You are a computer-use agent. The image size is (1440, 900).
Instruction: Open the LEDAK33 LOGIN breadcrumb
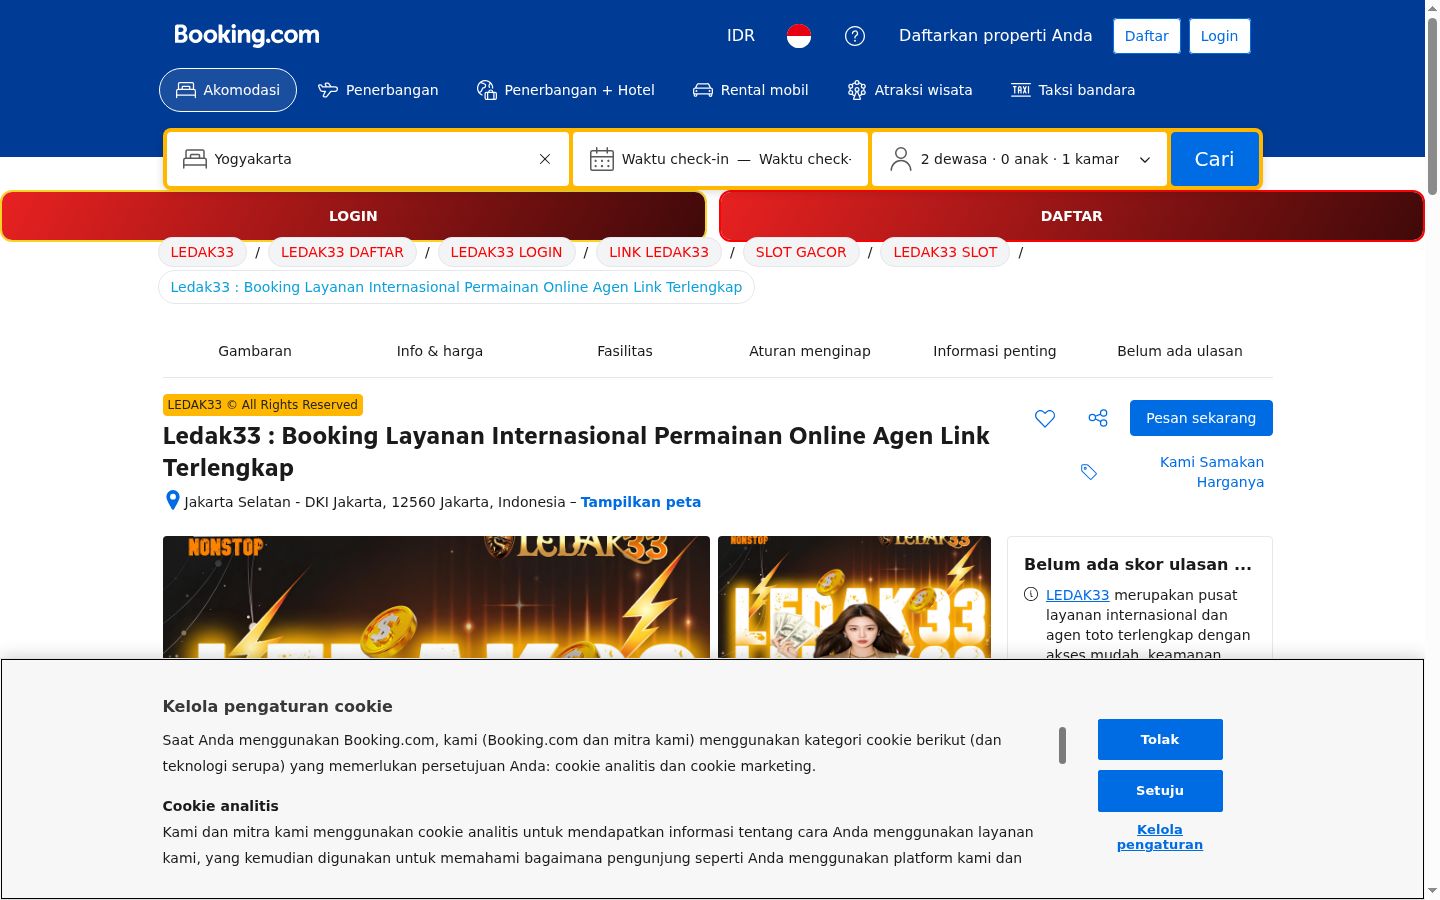tap(506, 252)
